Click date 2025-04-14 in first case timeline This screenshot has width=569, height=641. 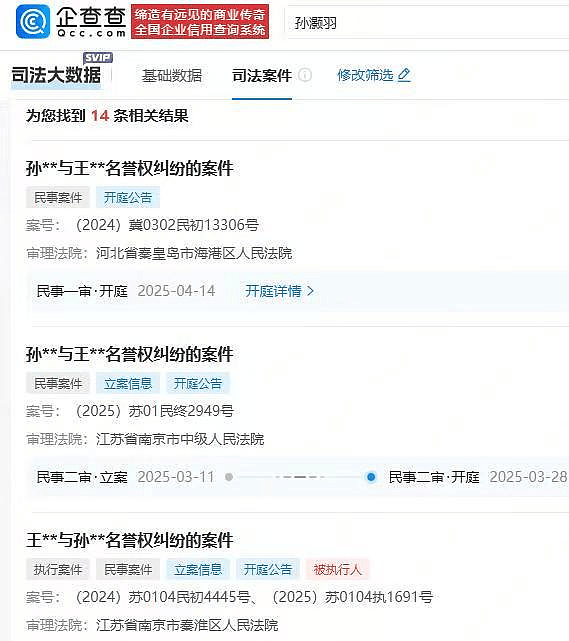pos(176,291)
